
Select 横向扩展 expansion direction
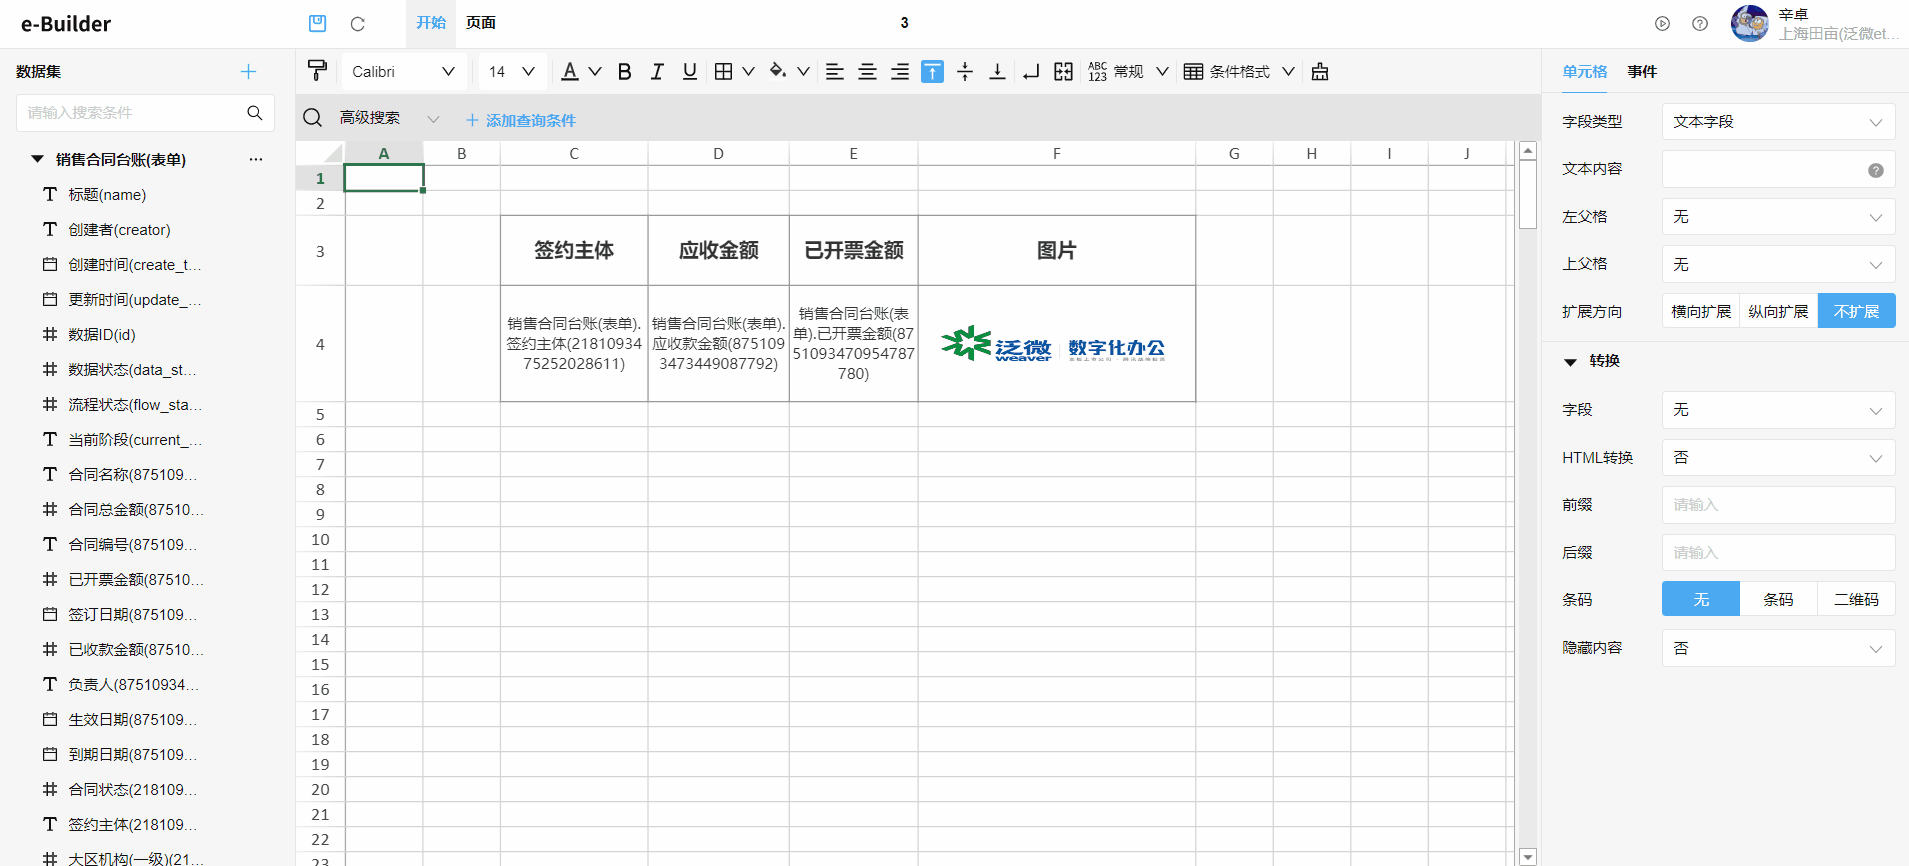pos(1700,312)
